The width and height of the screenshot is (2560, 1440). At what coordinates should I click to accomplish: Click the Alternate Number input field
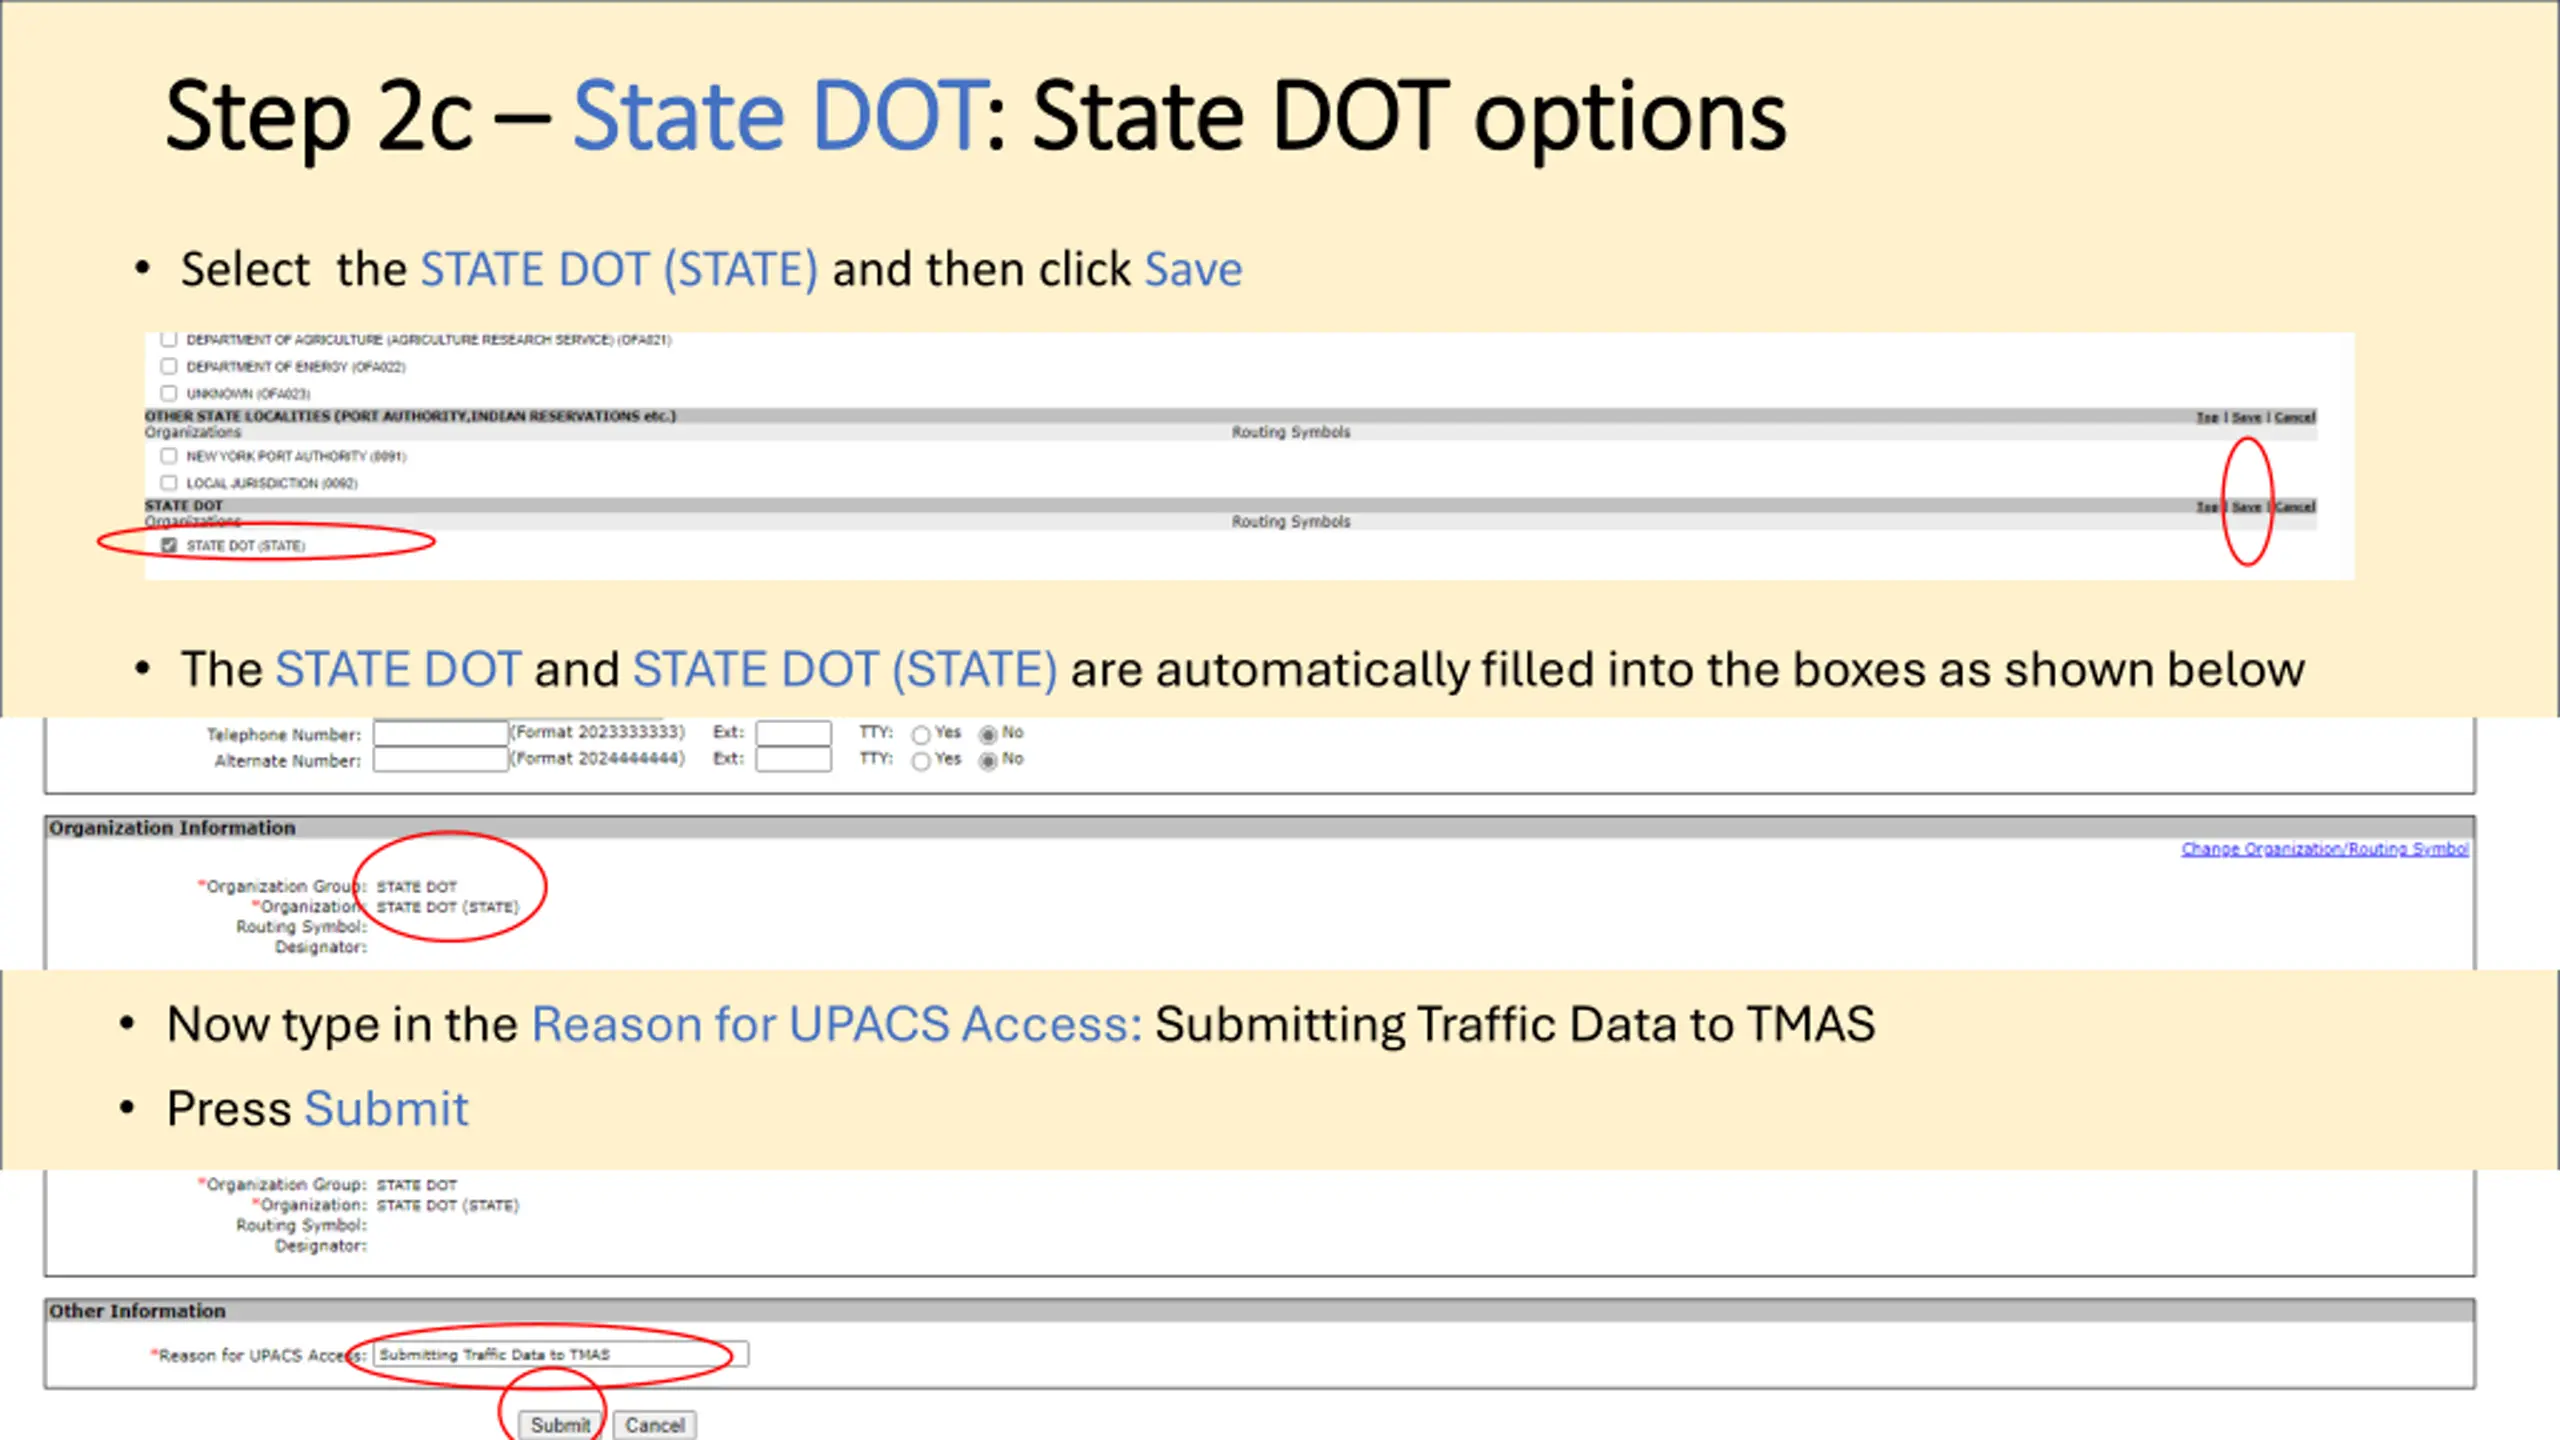(x=440, y=760)
